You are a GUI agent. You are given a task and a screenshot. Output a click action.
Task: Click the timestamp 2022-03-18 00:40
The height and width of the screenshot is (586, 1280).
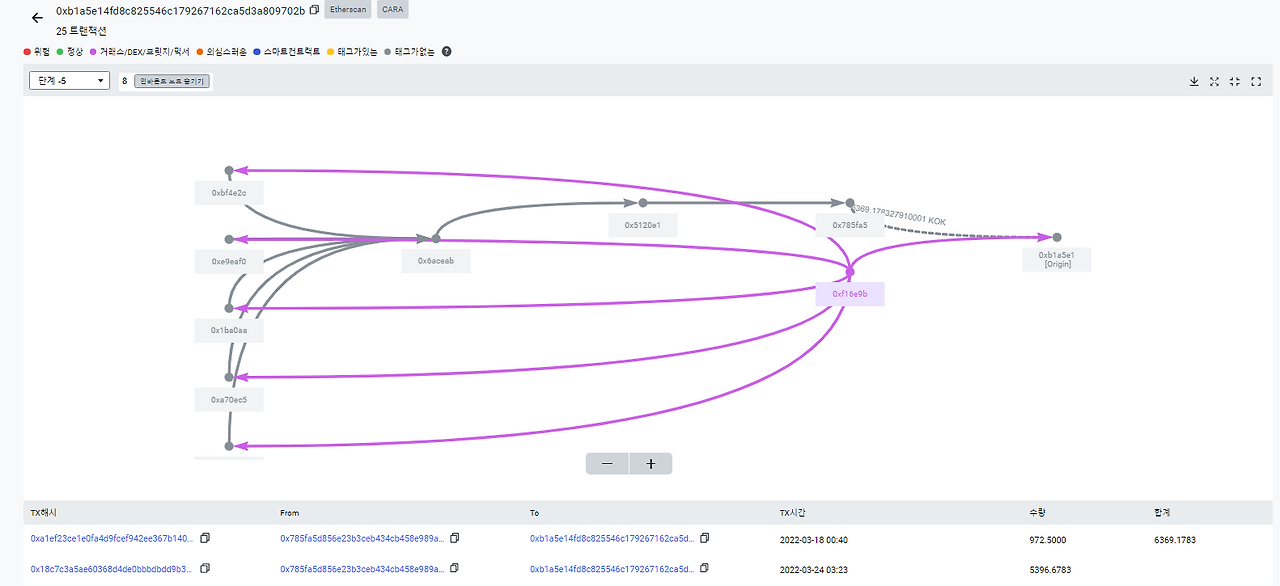click(x=814, y=539)
